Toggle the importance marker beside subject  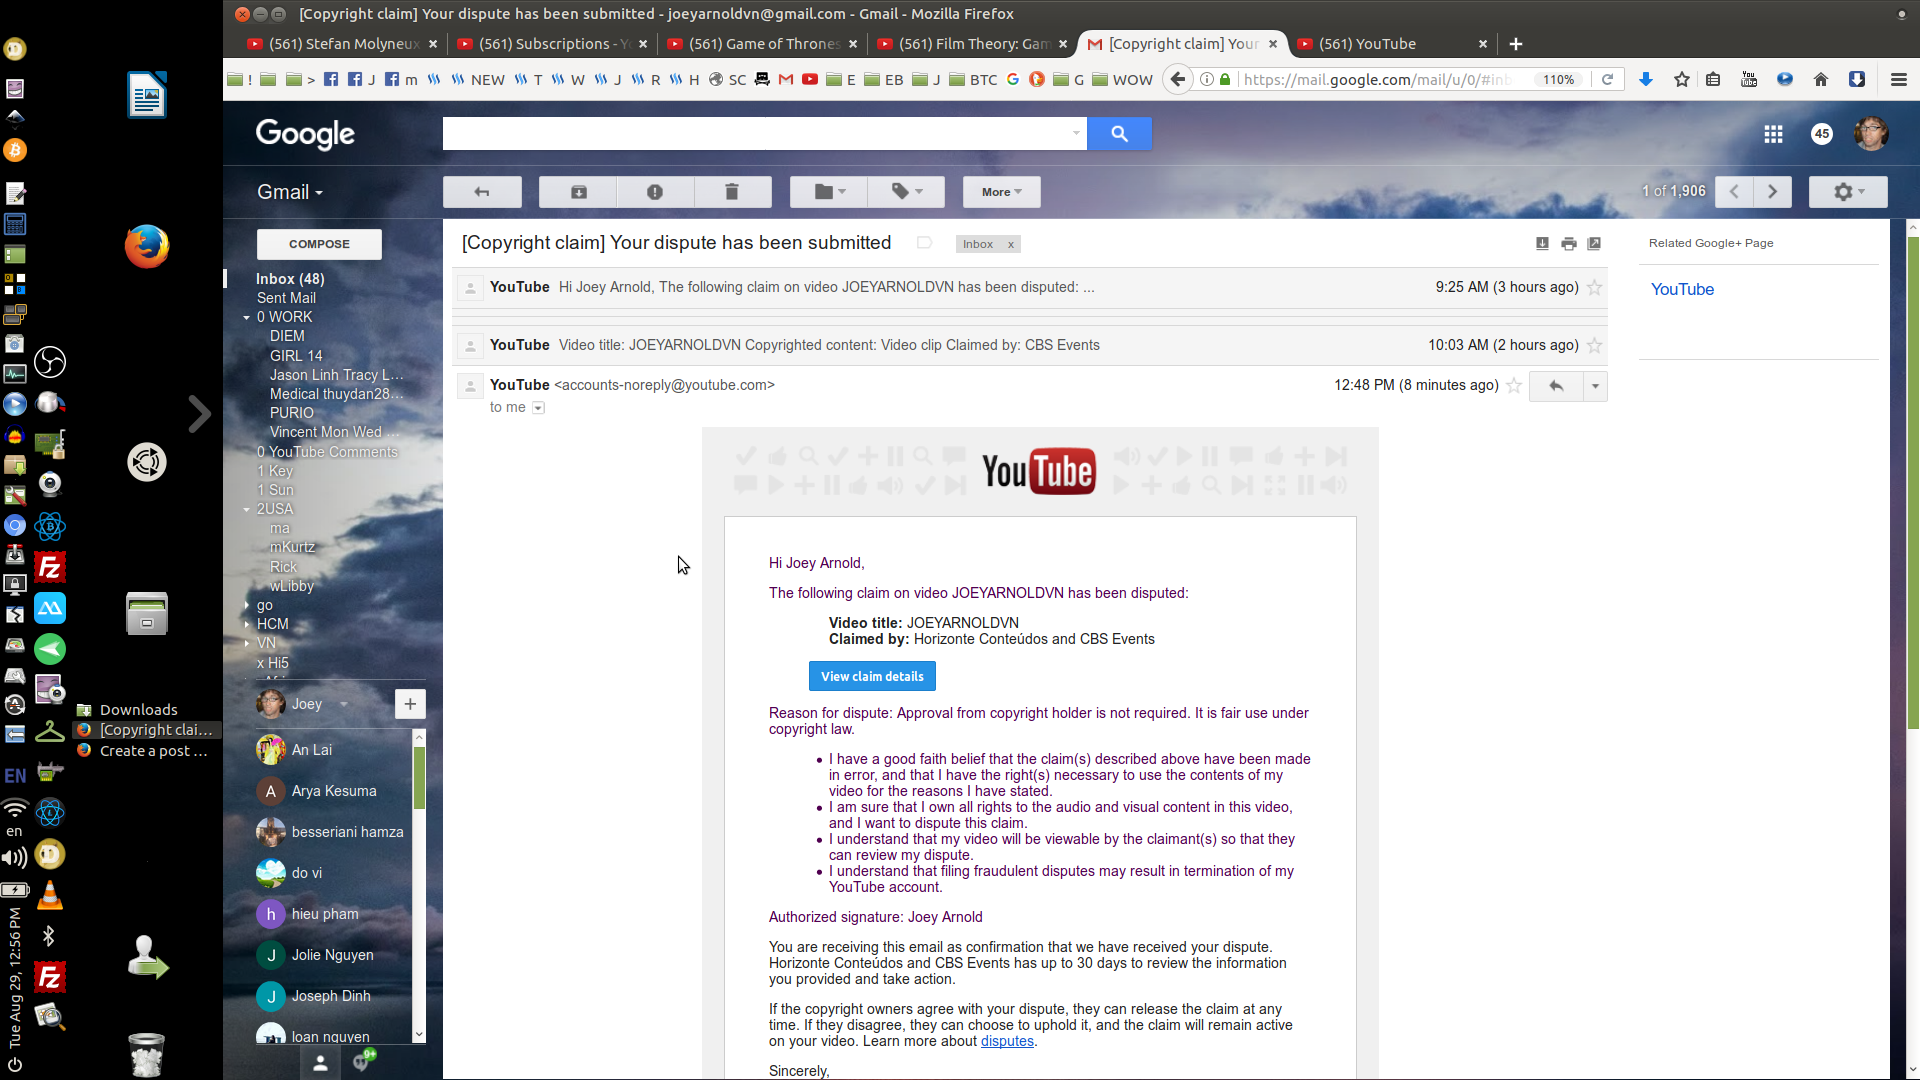point(924,243)
